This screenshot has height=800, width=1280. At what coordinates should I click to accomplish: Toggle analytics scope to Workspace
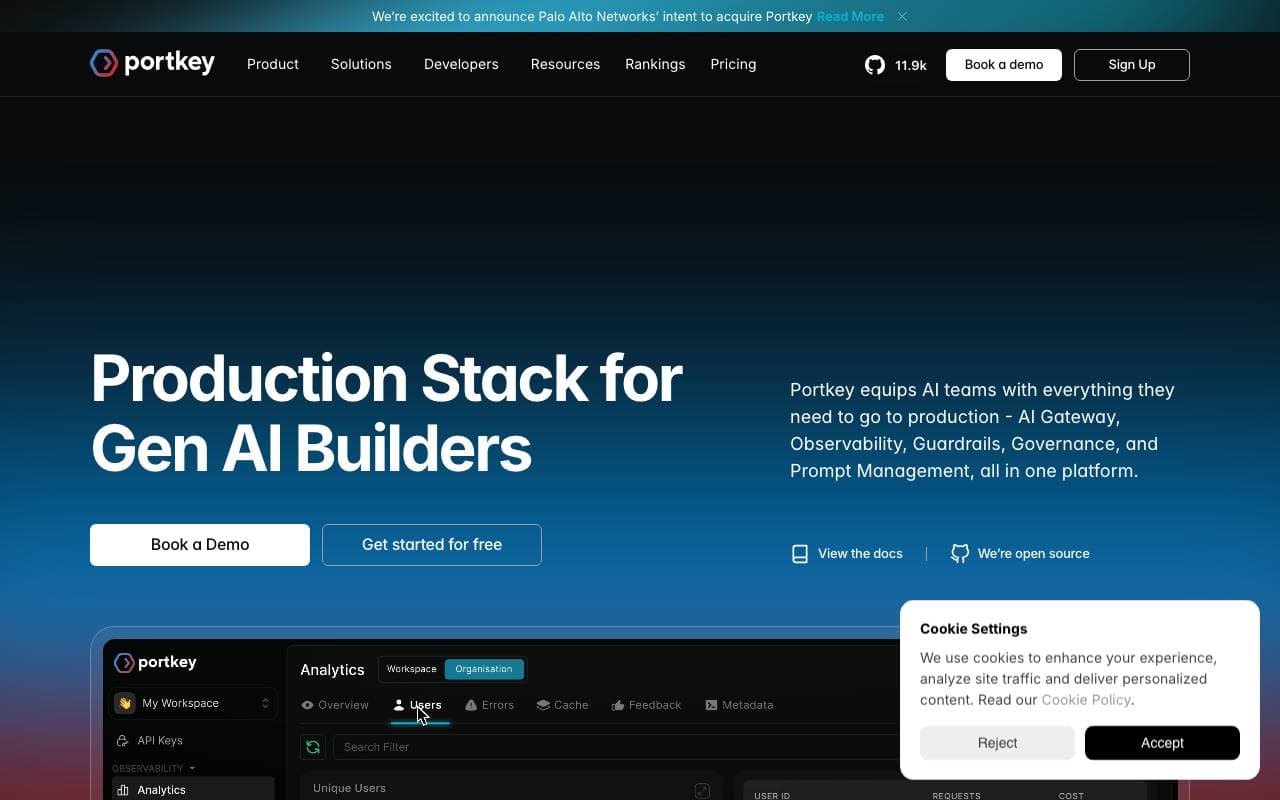[412, 669]
